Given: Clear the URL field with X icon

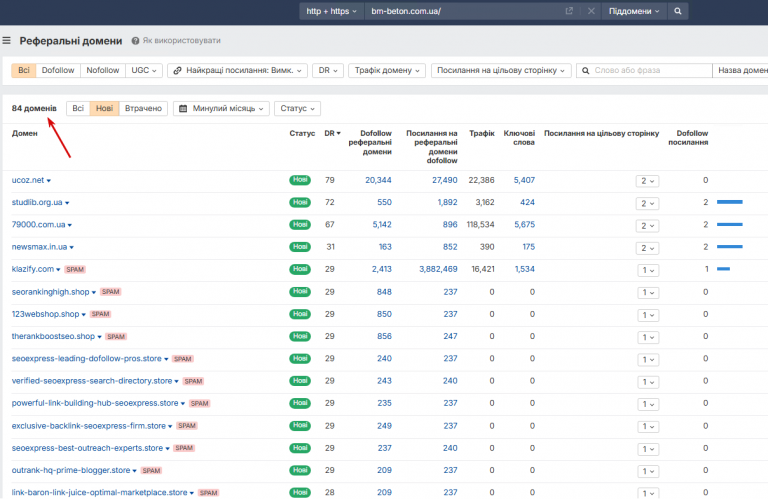Looking at the screenshot, I should [x=591, y=11].
